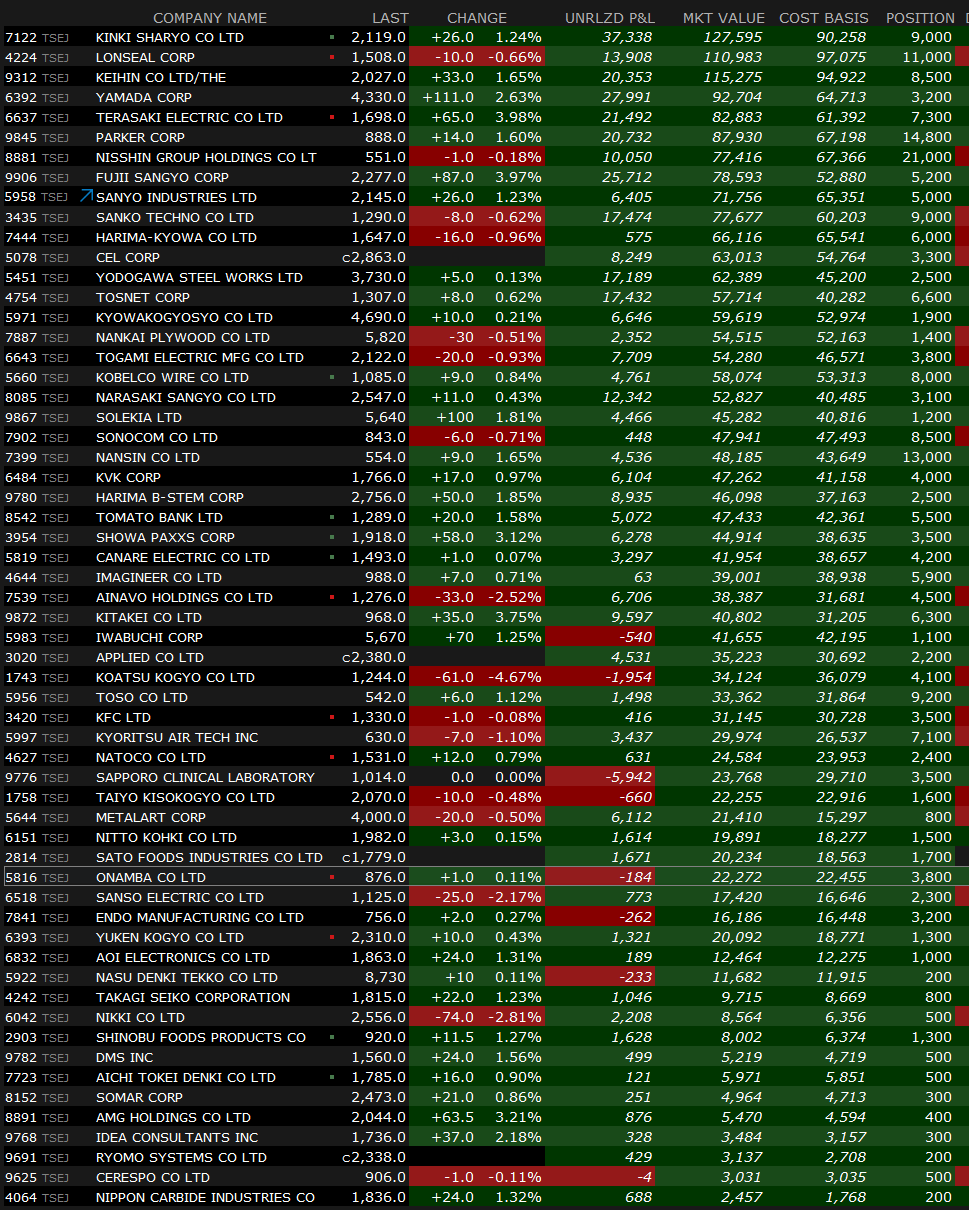Select KVK CORP company name
Viewport: 969px width, 1210px height.
128,477
